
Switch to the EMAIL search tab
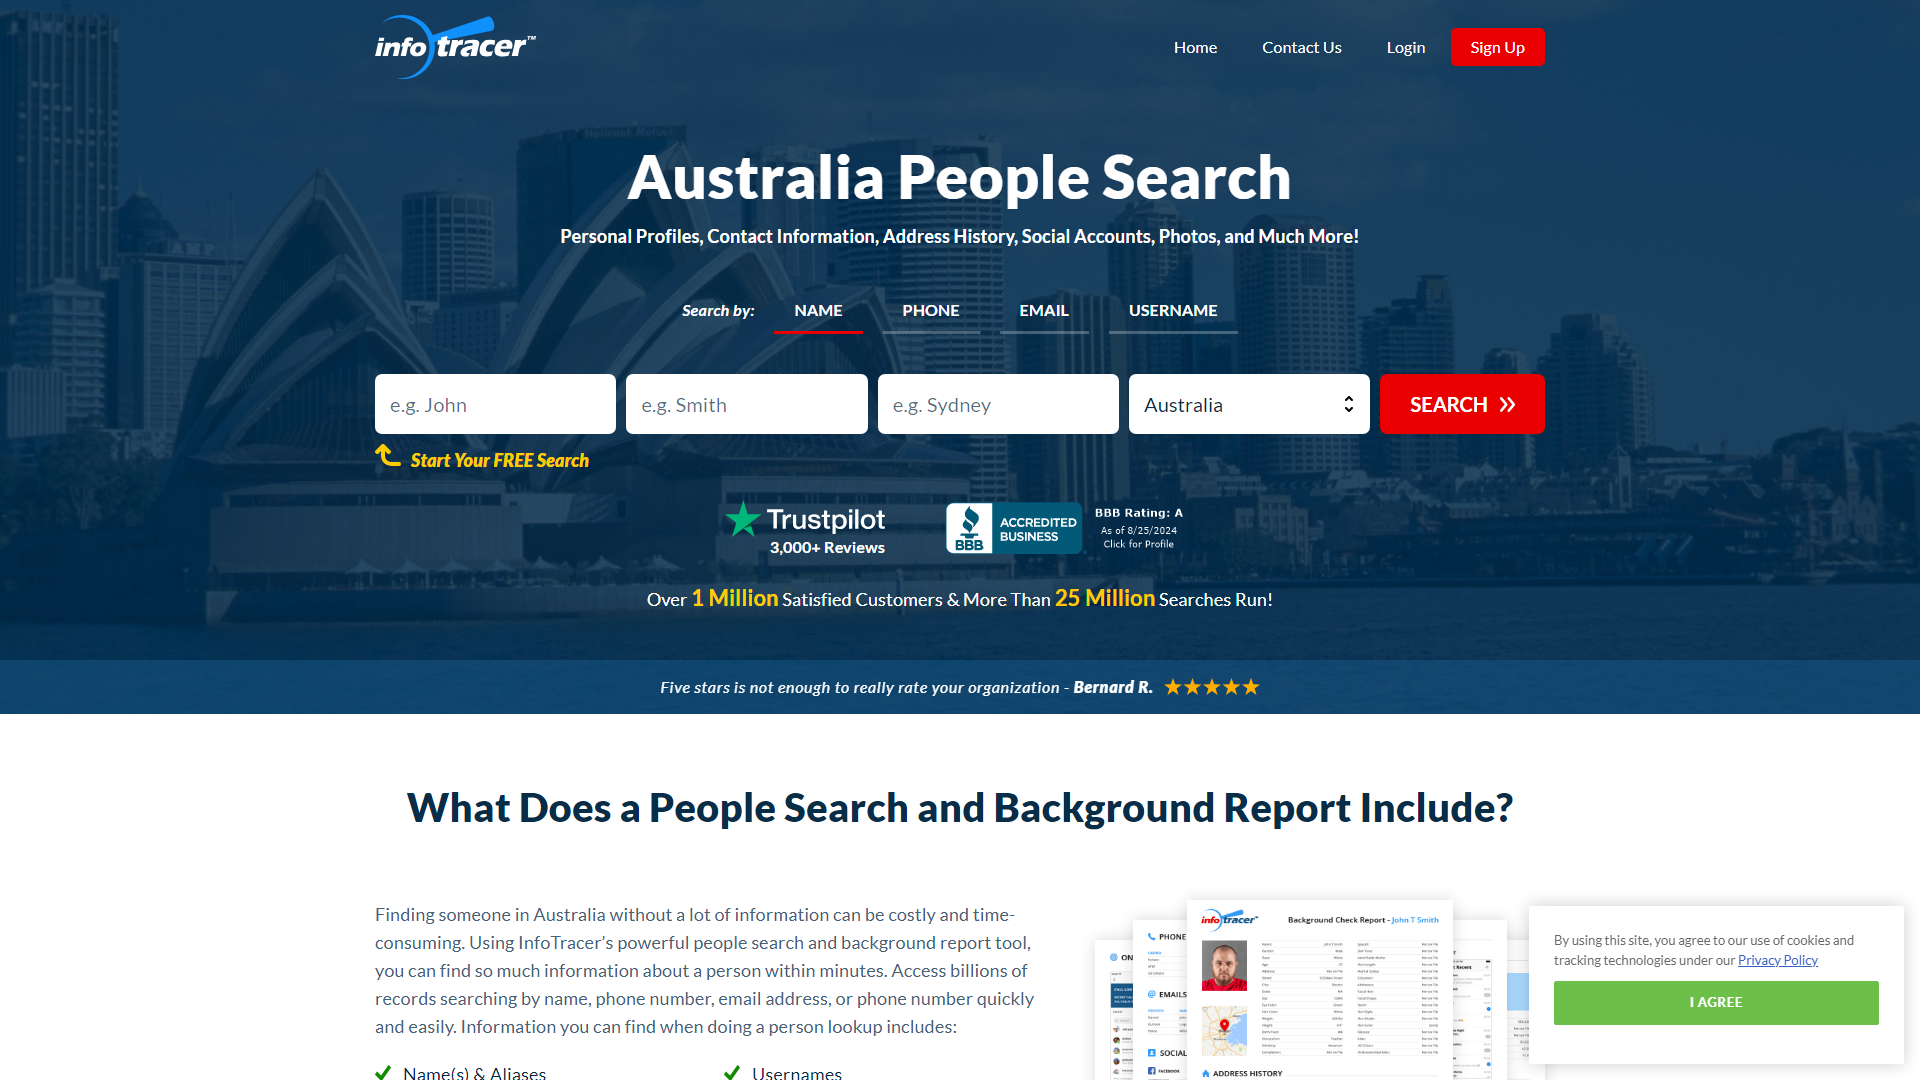(1043, 309)
